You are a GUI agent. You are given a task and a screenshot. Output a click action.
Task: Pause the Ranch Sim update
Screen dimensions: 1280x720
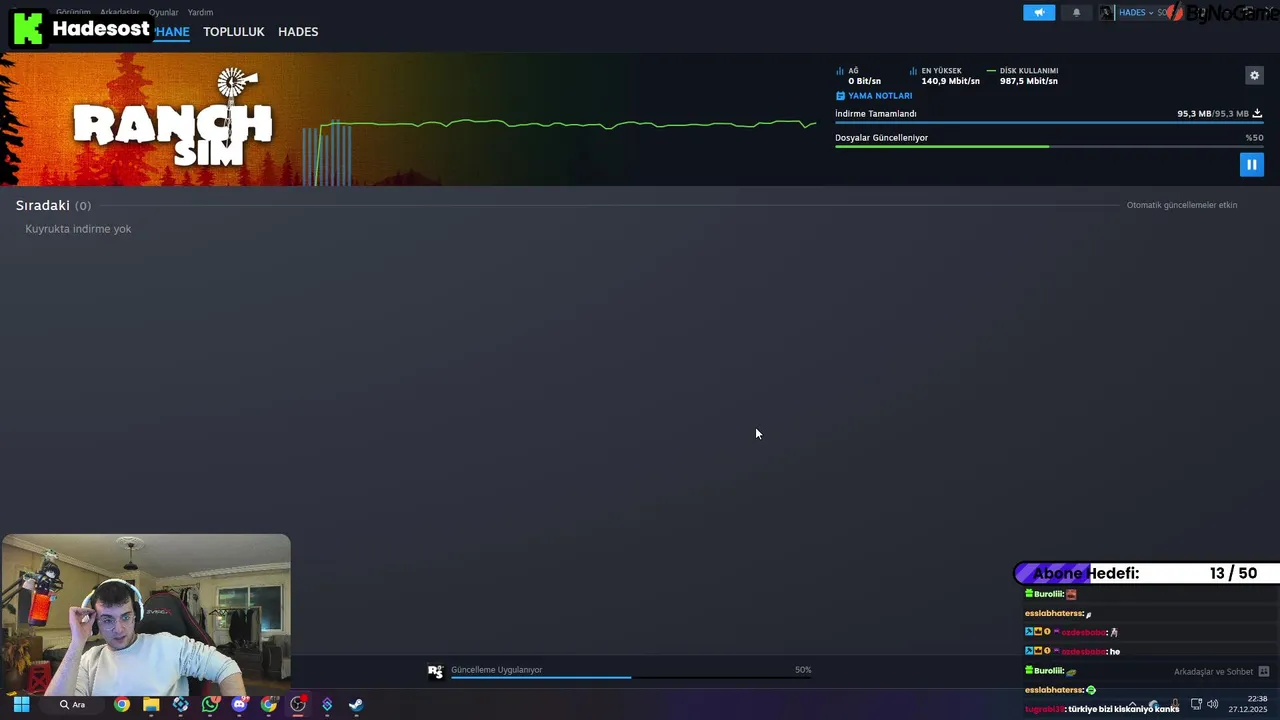pos(1251,164)
